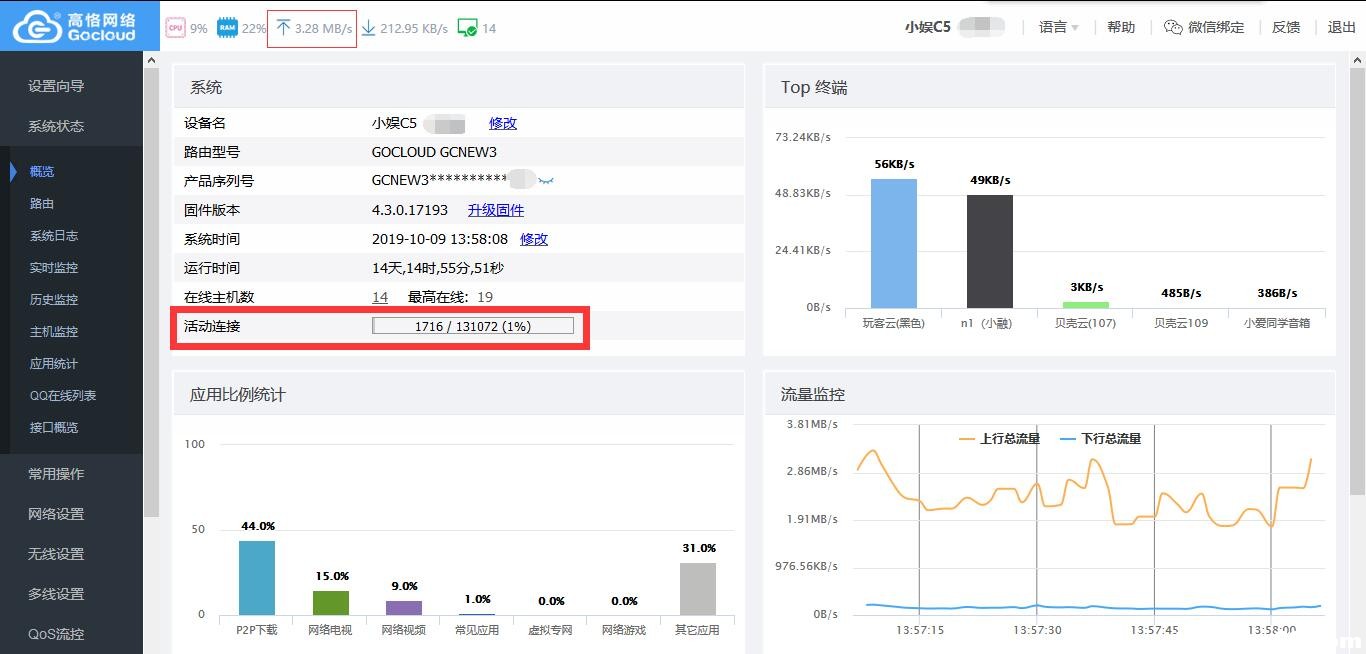Image resolution: width=1366 pixels, height=654 pixels.
Task: Click the Gocloud logo in top left
Action: coord(70,25)
